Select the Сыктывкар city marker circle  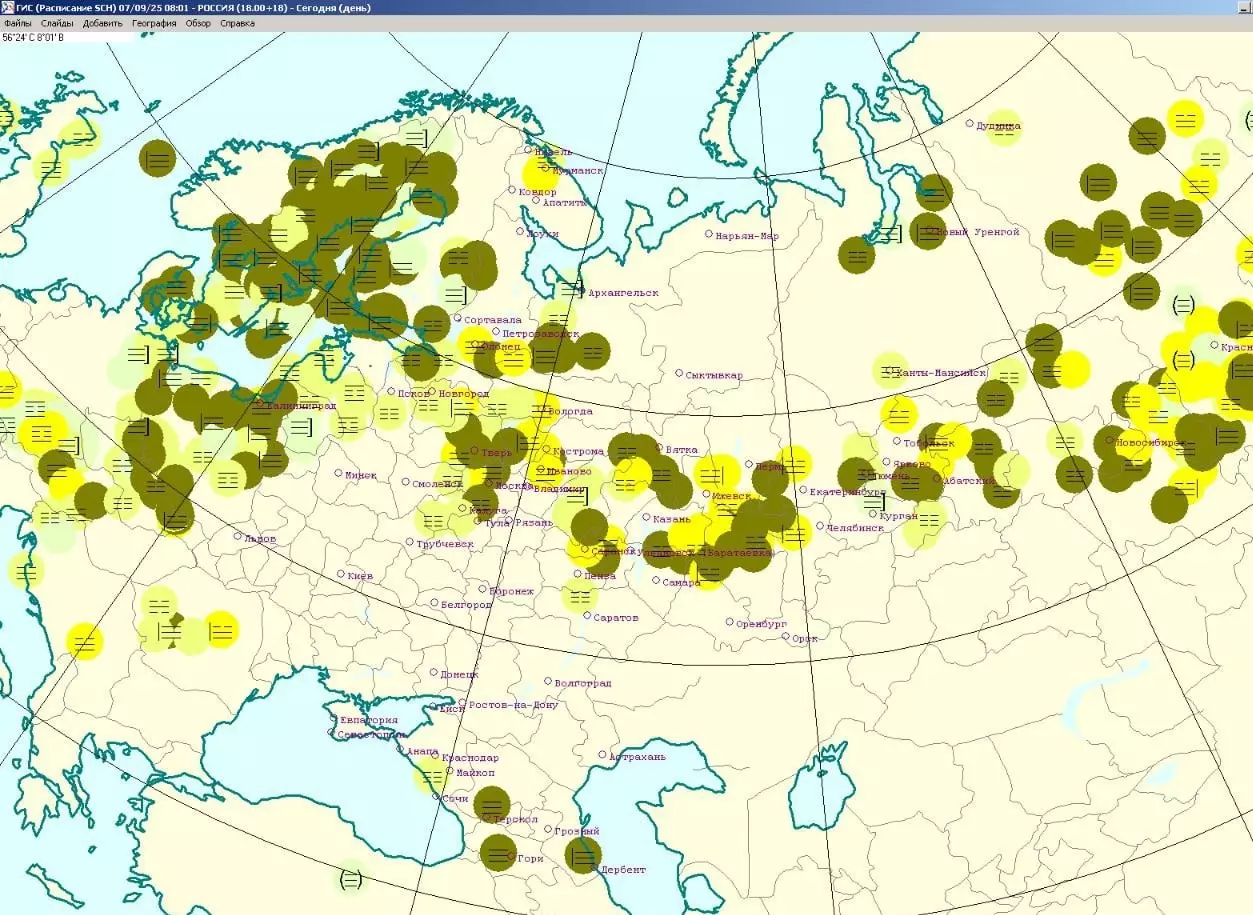[x=679, y=373]
